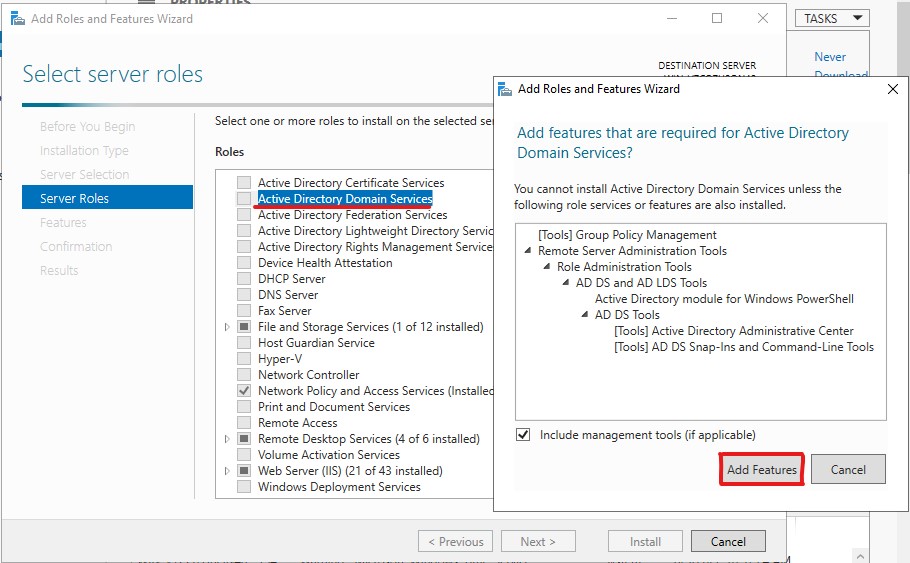Screen dimensions: 910x563
Task: Expand Web Server (IIS) node
Action: pos(227,471)
